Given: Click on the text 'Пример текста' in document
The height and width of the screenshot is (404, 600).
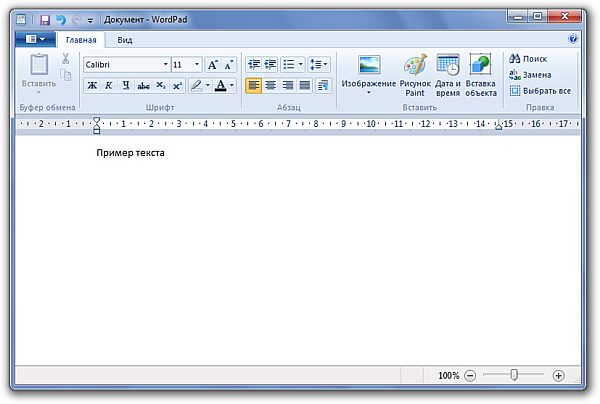Looking at the screenshot, I should 130,153.
